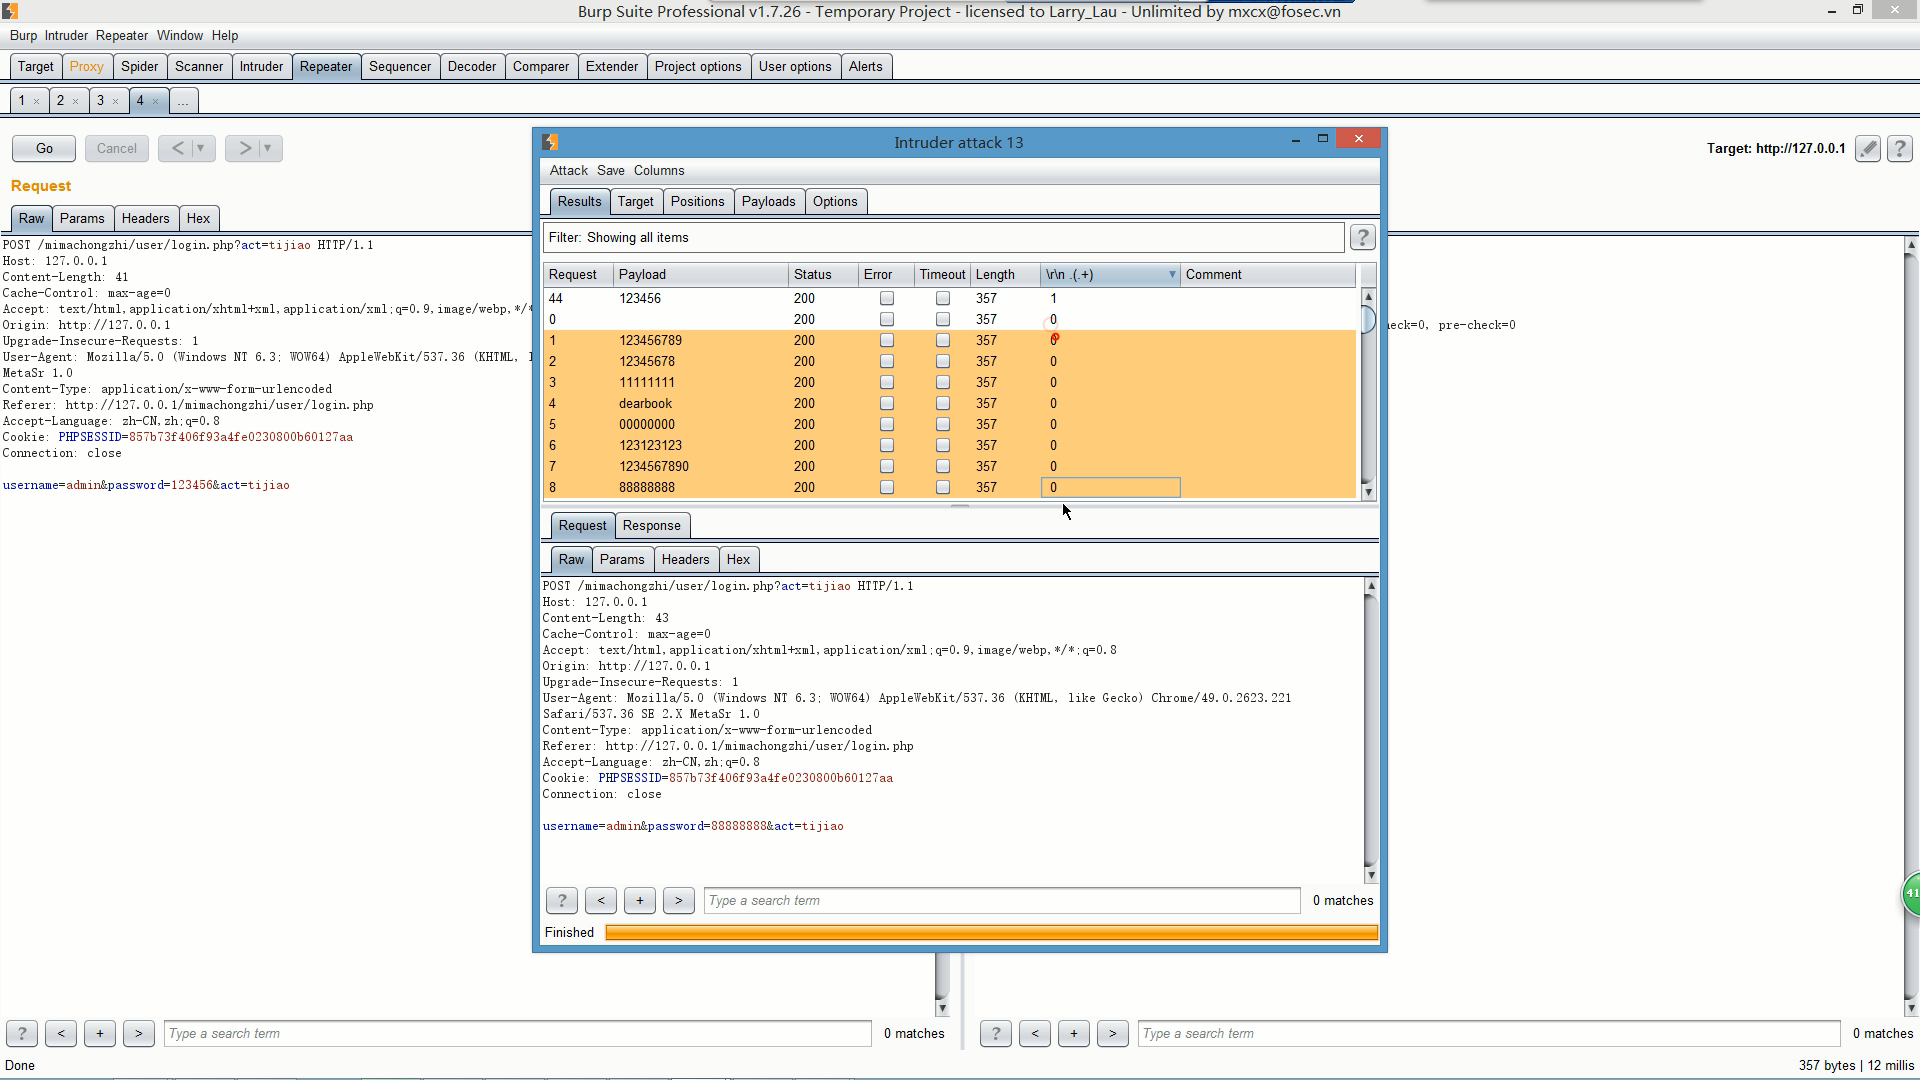Click the Go button
1920x1080 pixels.
(44, 148)
